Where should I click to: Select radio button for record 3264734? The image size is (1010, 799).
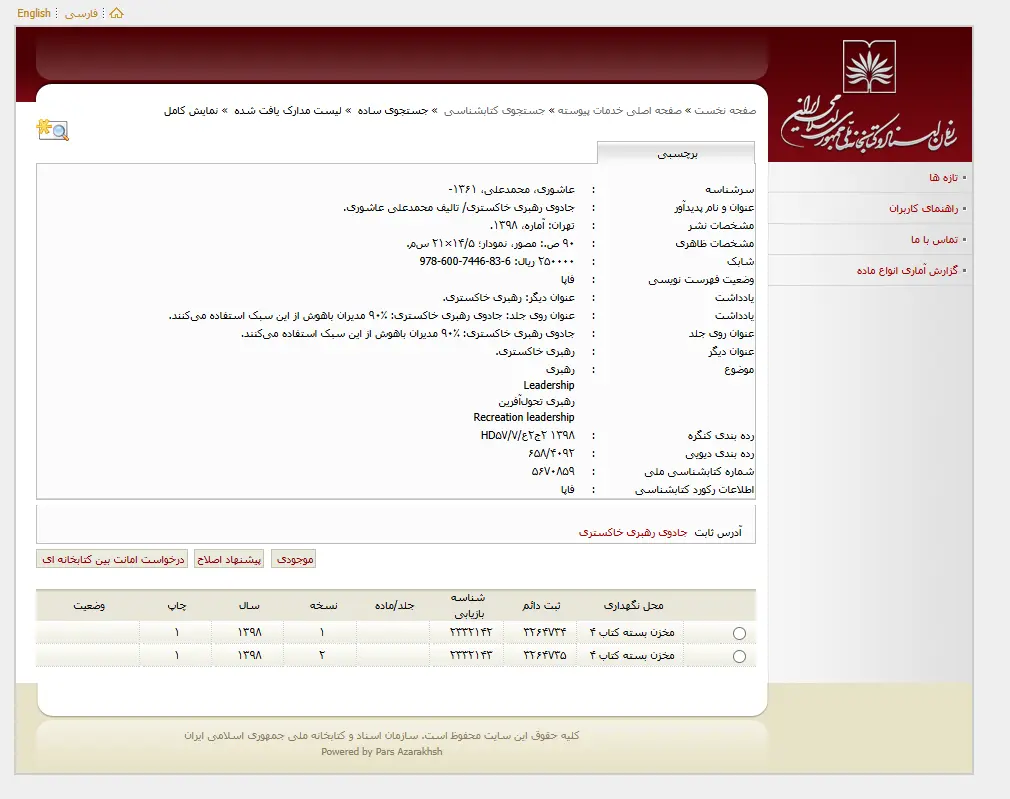(x=739, y=633)
